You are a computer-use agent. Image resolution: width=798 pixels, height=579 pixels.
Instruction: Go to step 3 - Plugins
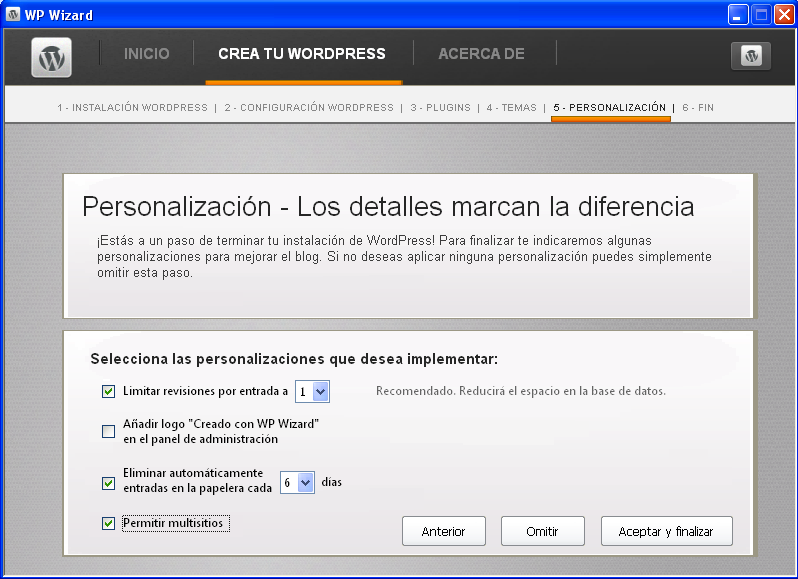[440, 107]
